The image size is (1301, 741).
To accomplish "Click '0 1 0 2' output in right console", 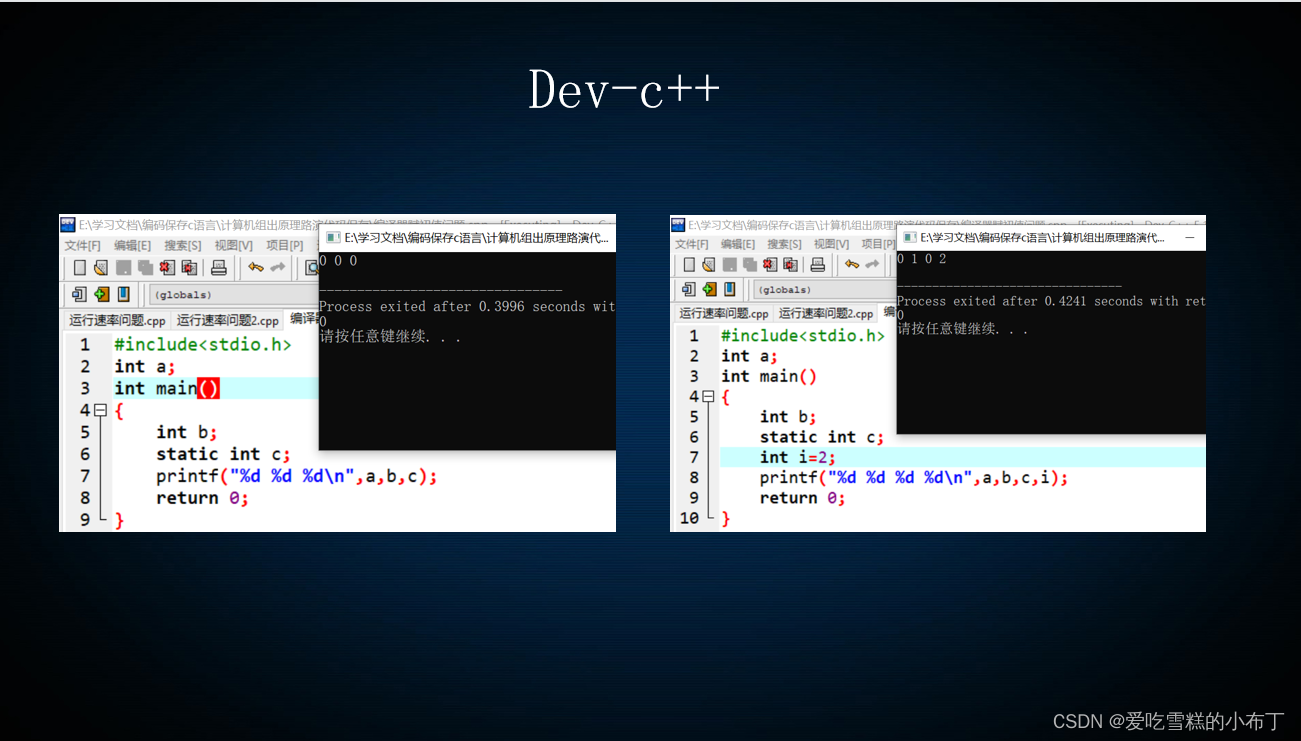I will [922, 259].
